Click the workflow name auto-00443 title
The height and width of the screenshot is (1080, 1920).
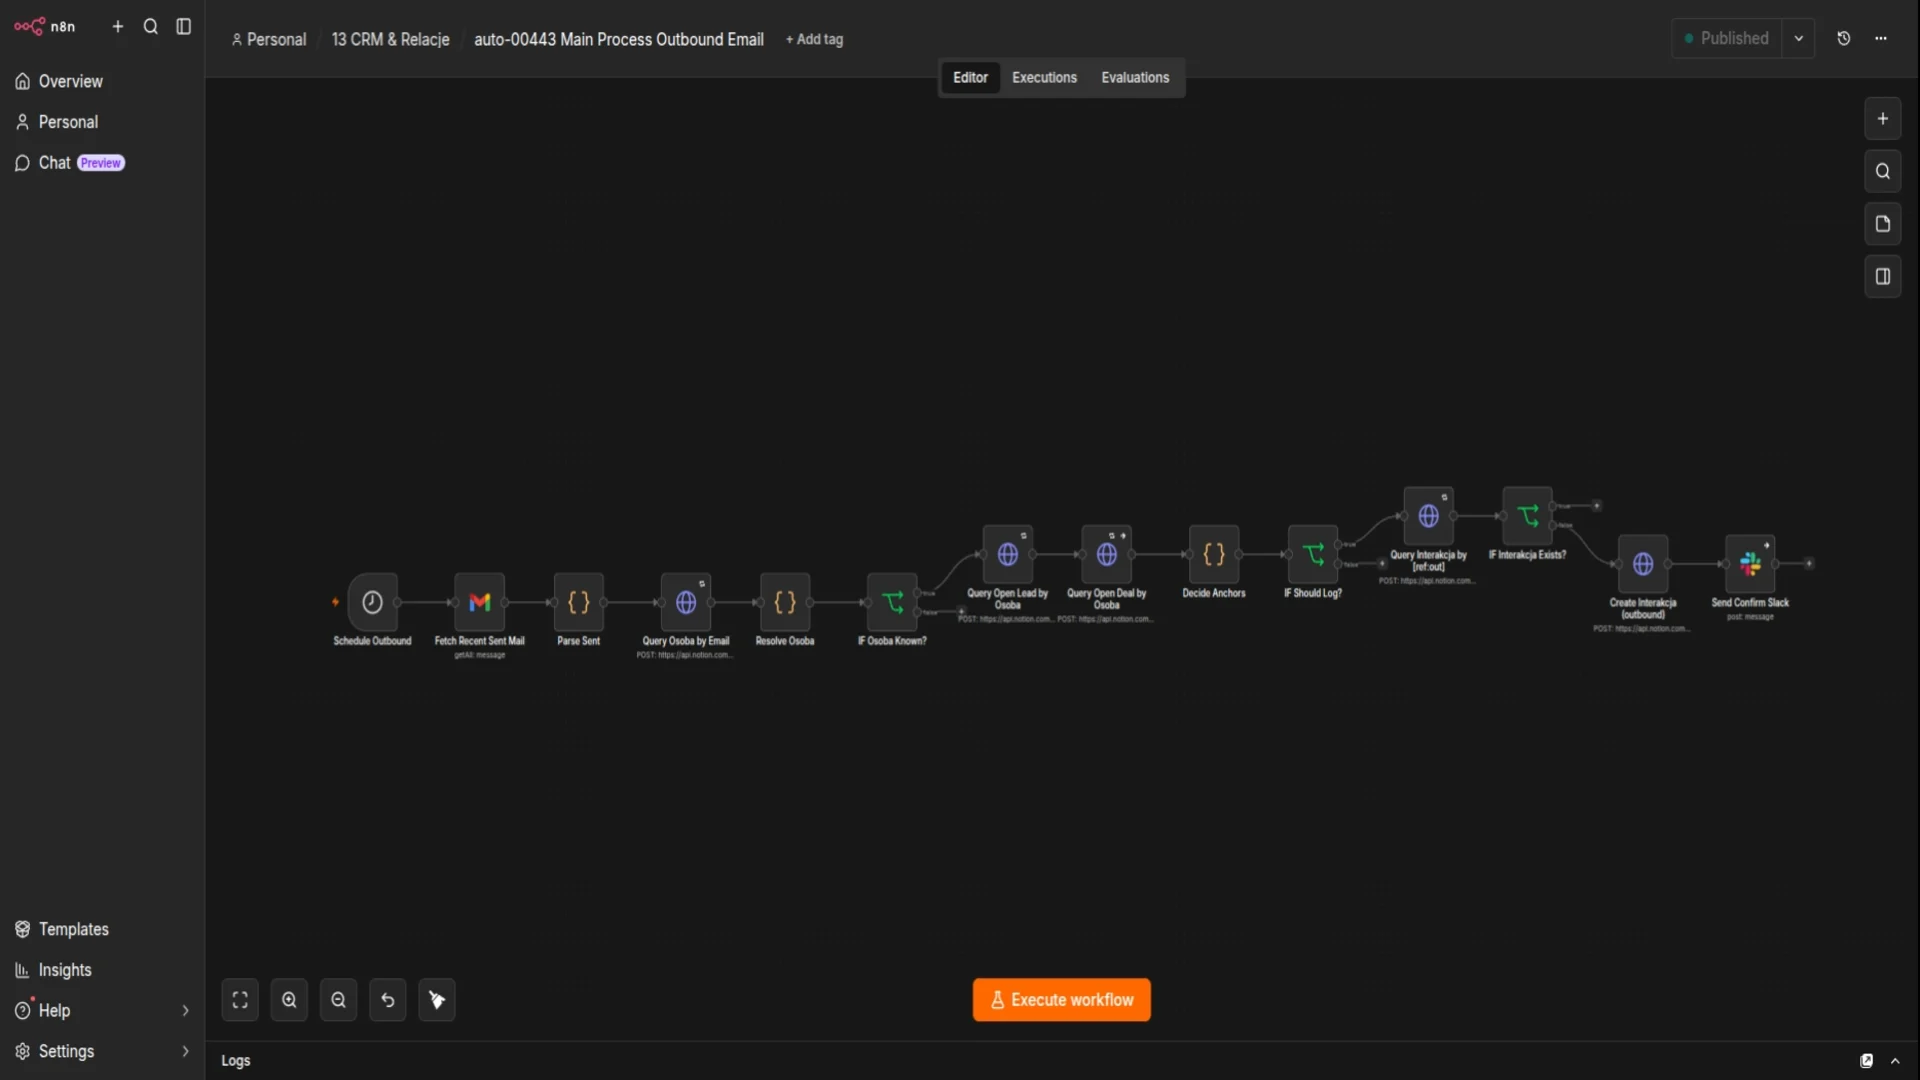tap(618, 40)
